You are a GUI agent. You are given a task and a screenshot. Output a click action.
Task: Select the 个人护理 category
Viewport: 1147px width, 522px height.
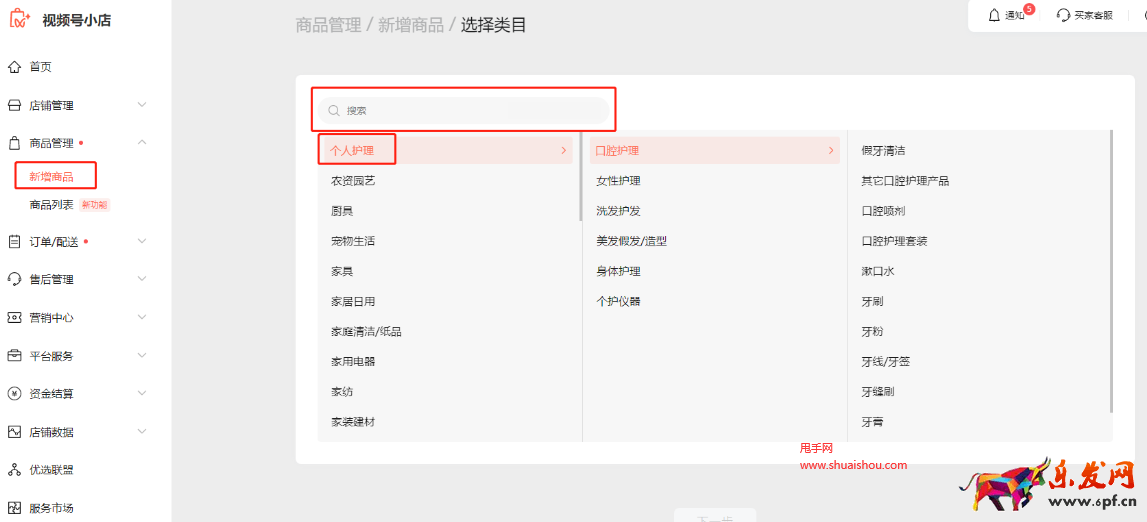353,150
